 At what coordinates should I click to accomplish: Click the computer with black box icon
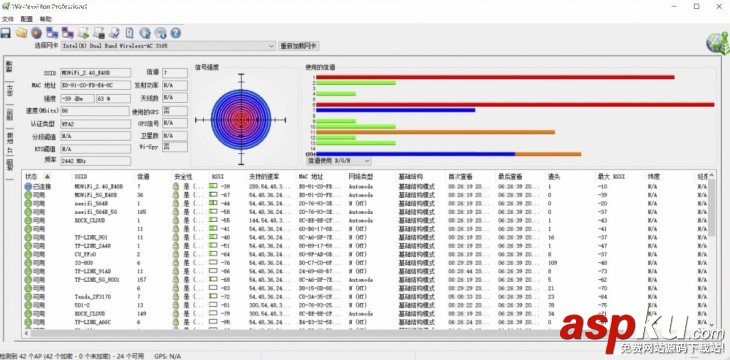pos(98,33)
